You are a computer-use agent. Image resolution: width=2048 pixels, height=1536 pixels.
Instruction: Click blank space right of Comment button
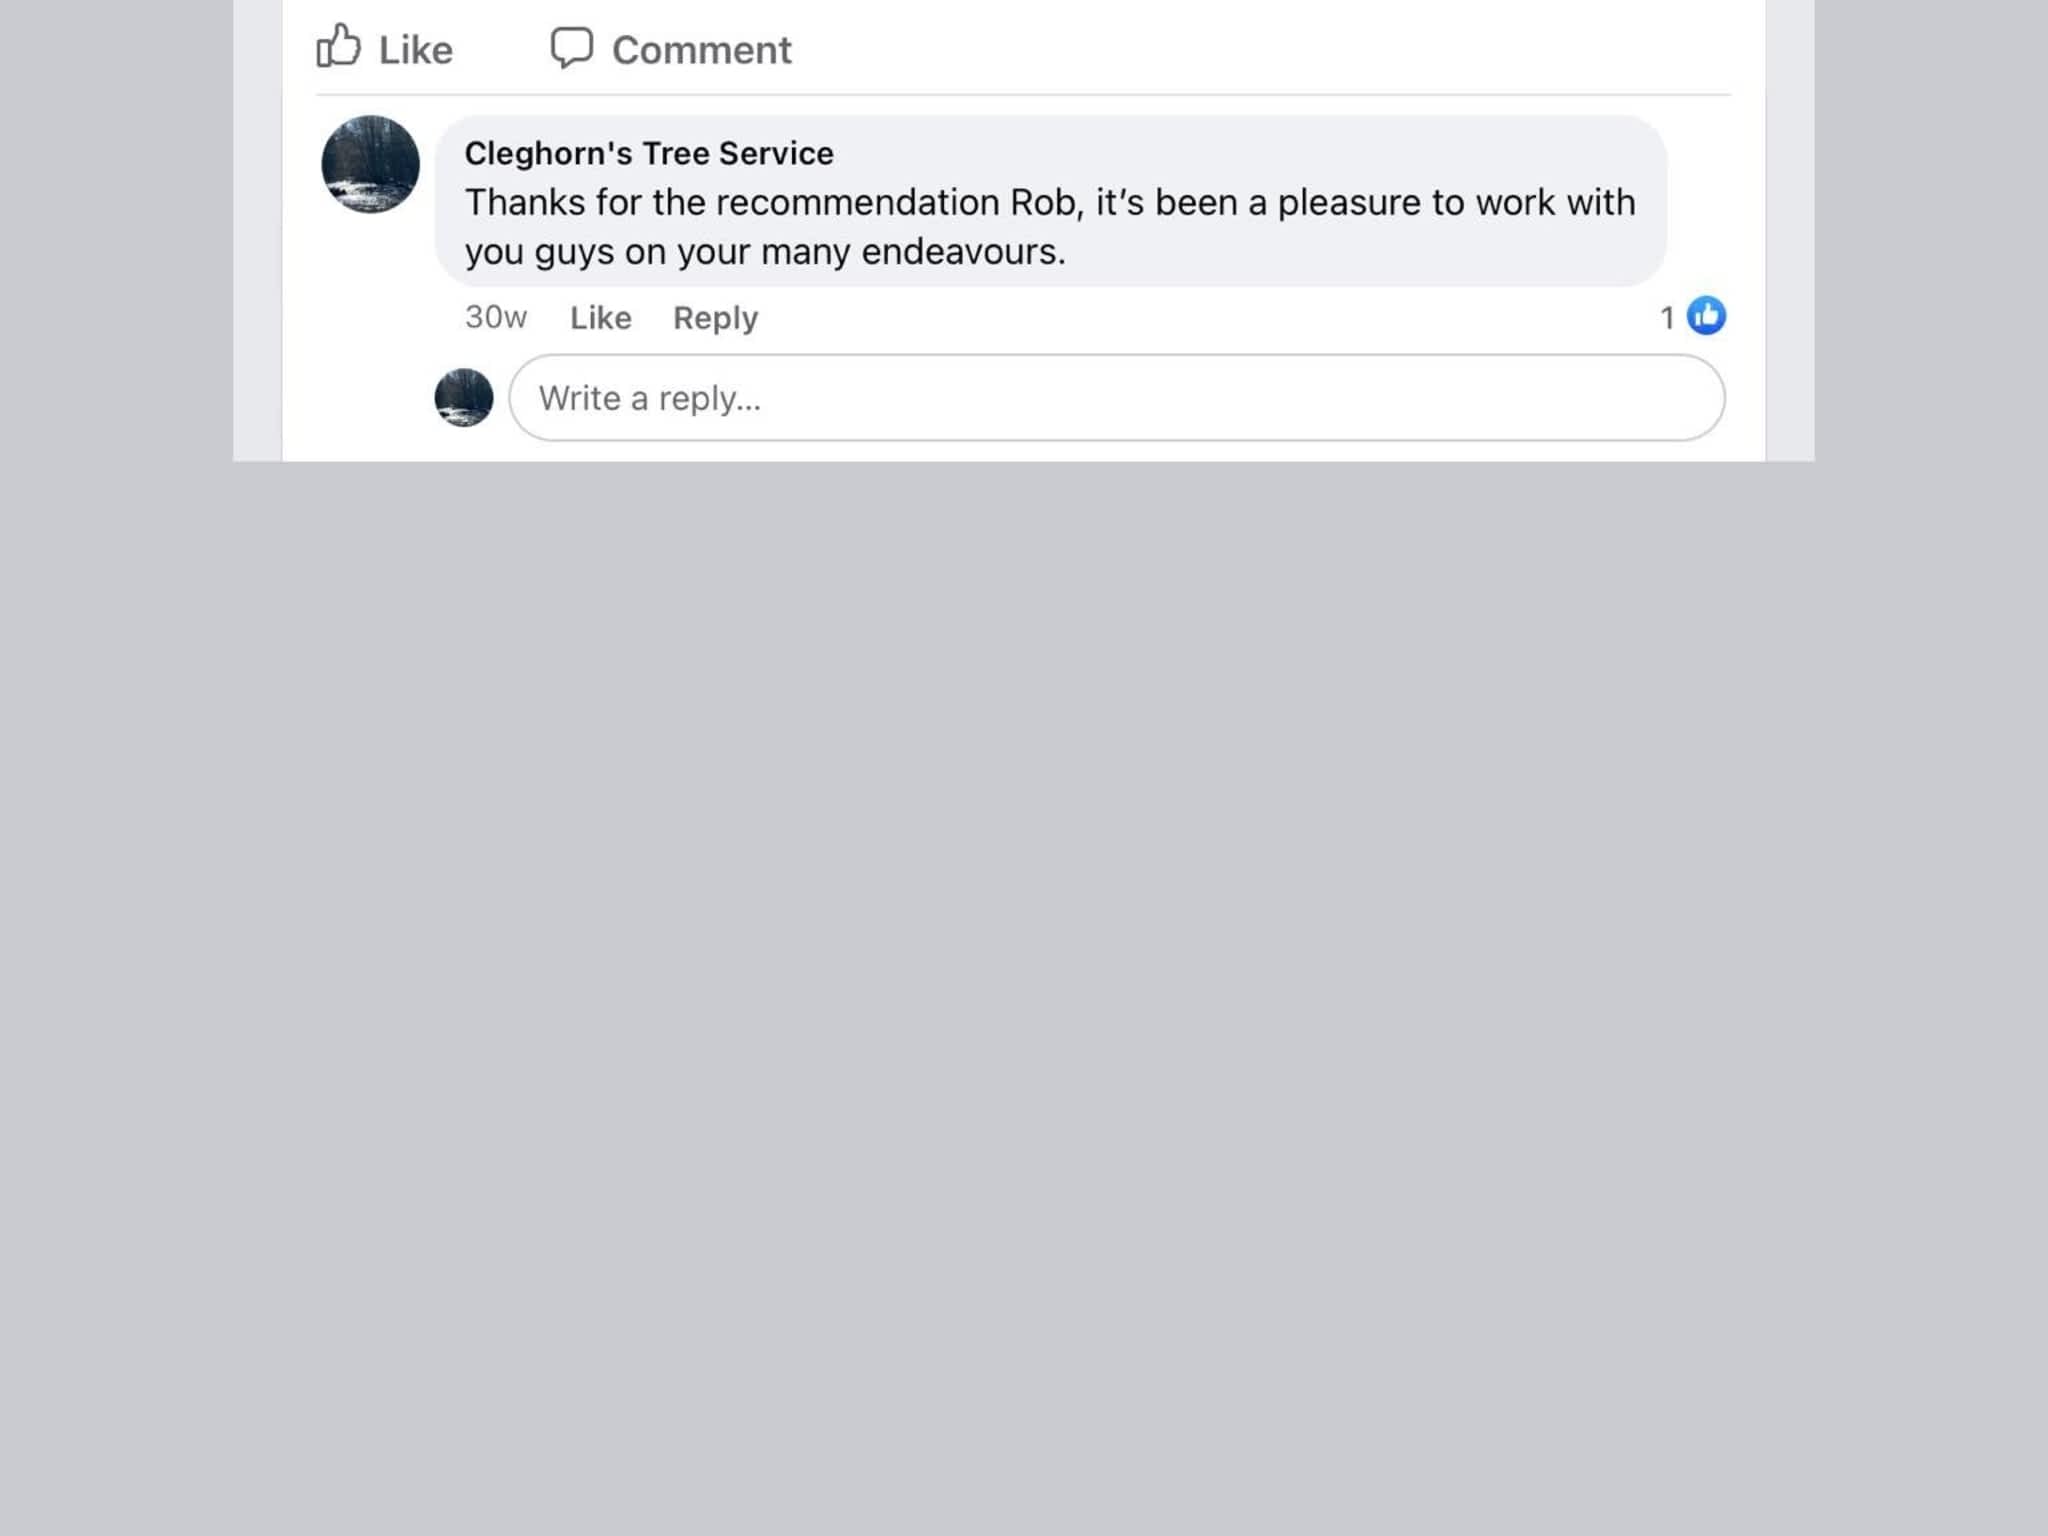(1260, 48)
